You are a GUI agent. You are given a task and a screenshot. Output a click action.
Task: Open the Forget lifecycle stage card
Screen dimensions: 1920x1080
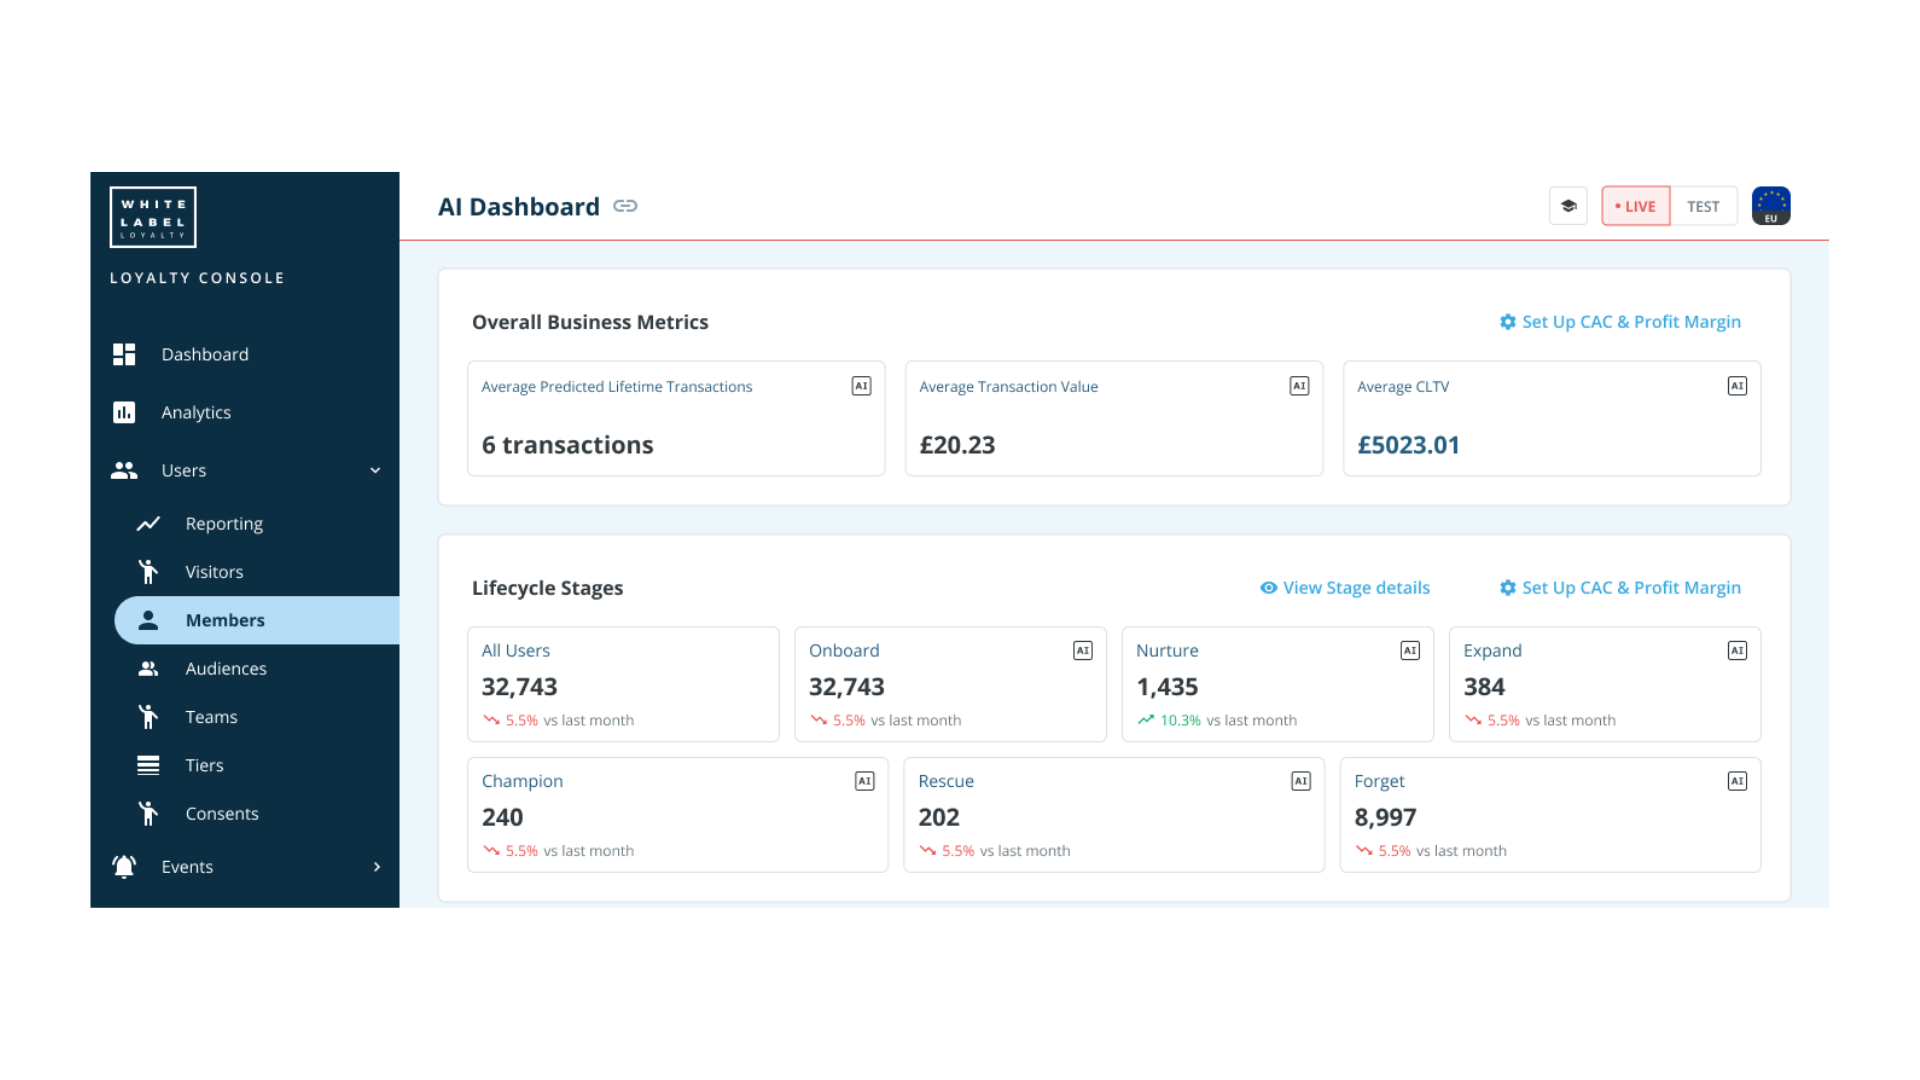(x=1549, y=815)
